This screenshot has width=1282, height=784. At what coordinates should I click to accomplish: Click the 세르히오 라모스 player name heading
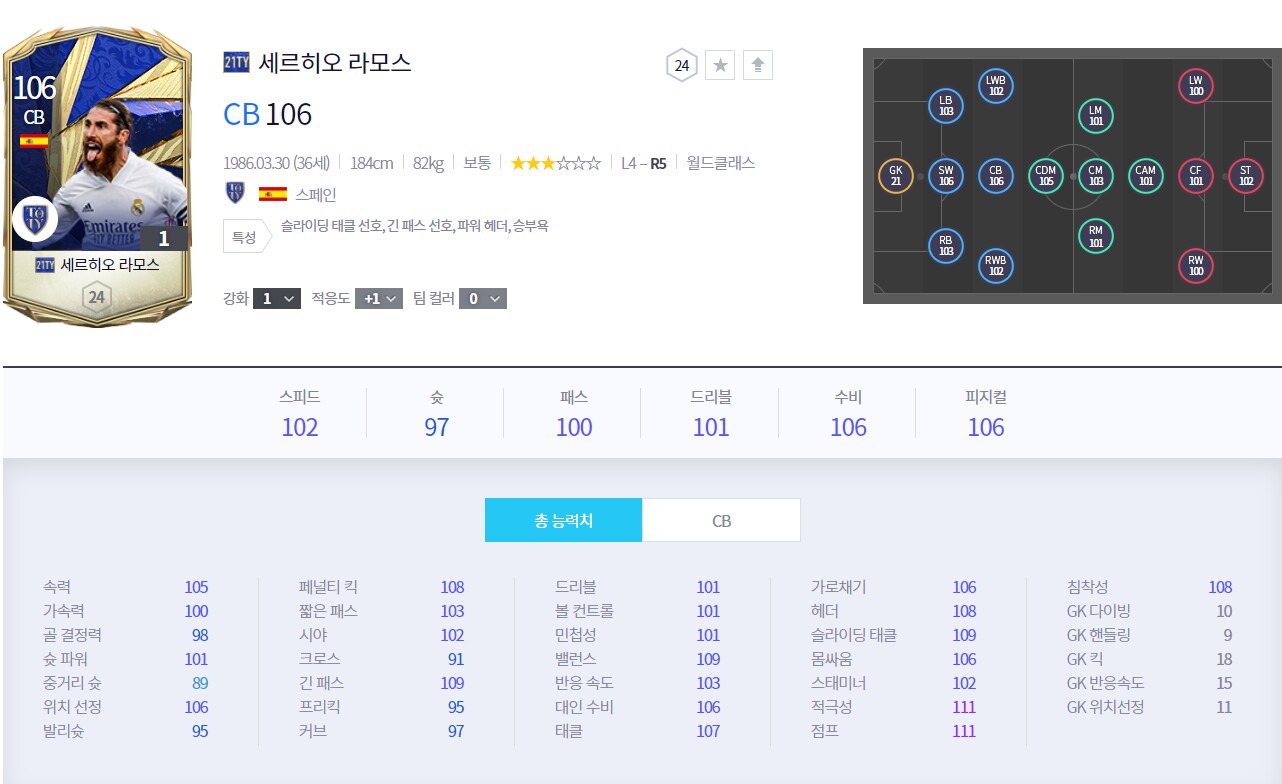(335, 64)
